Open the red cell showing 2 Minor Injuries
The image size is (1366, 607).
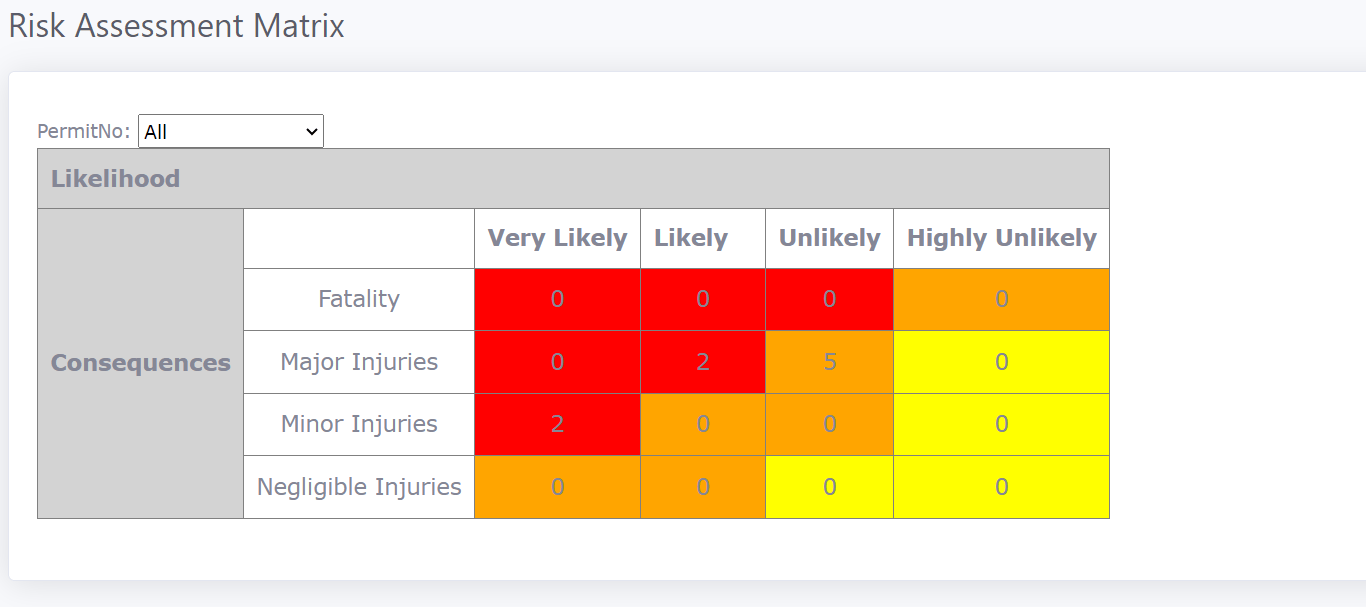tap(557, 424)
